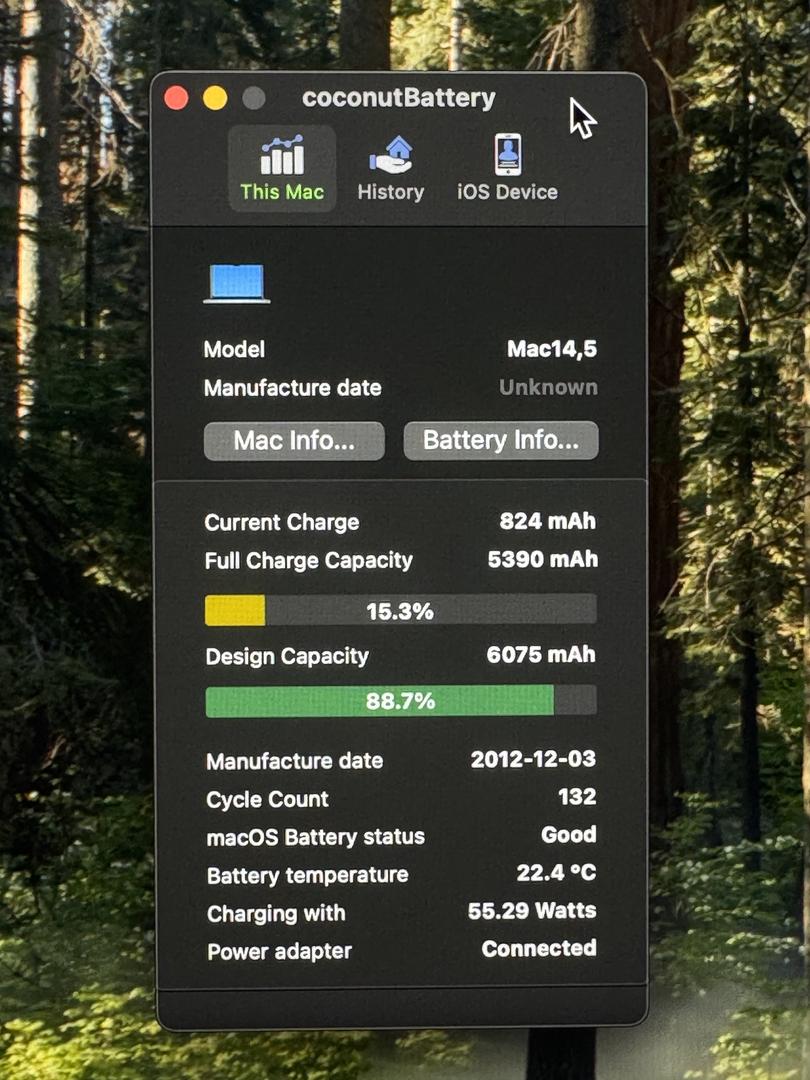Click the 5390 mAh full charge value
This screenshot has height=1080, width=810.
(x=543, y=559)
